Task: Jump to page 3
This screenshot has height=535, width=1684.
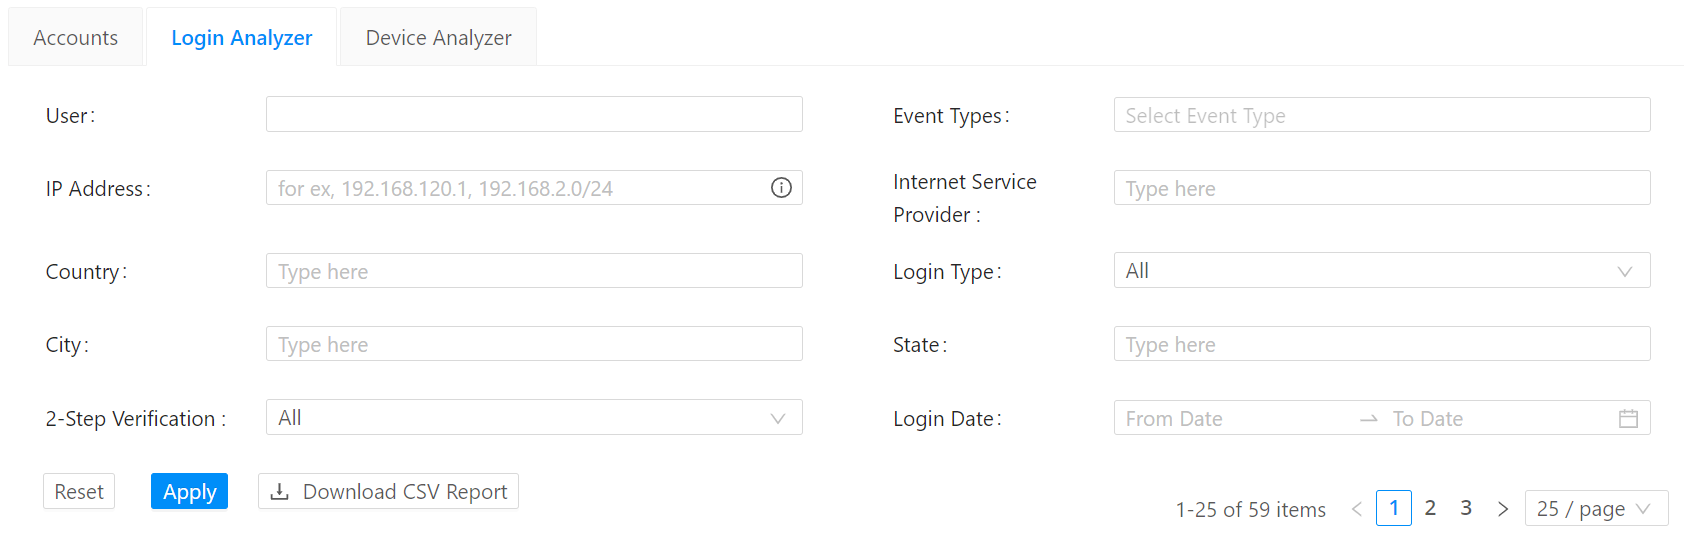Action: tap(1466, 508)
